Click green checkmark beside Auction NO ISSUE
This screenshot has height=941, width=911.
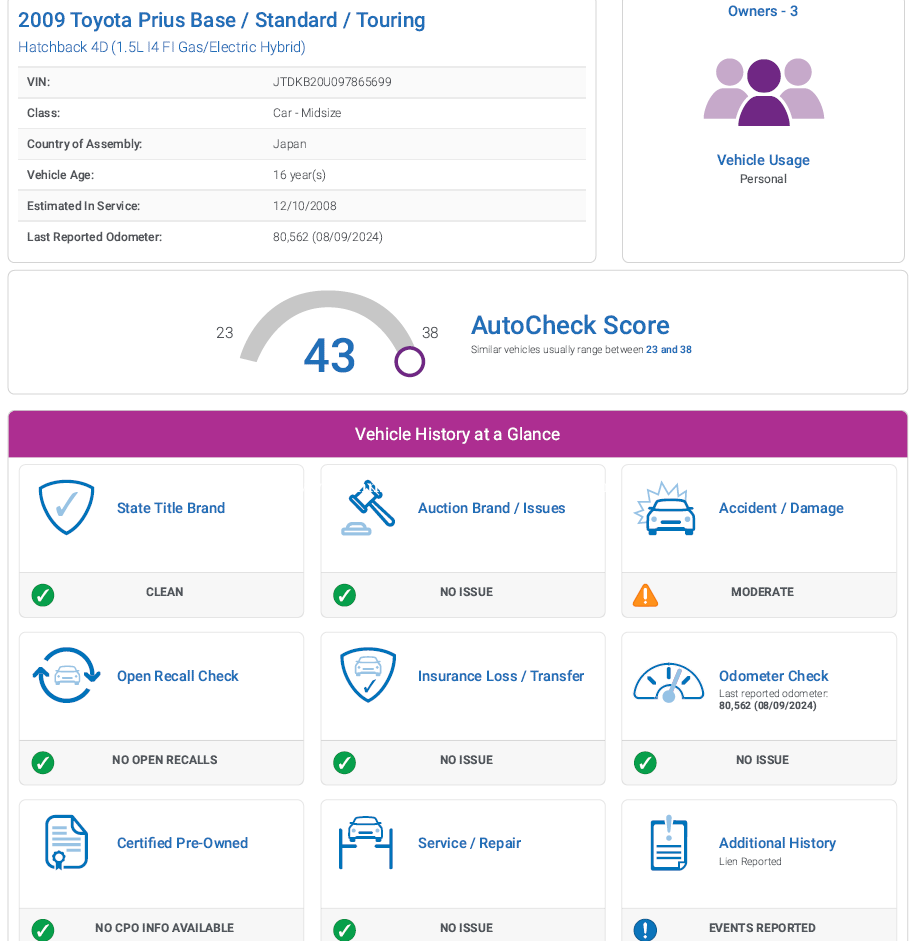click(x=344, y=595)
